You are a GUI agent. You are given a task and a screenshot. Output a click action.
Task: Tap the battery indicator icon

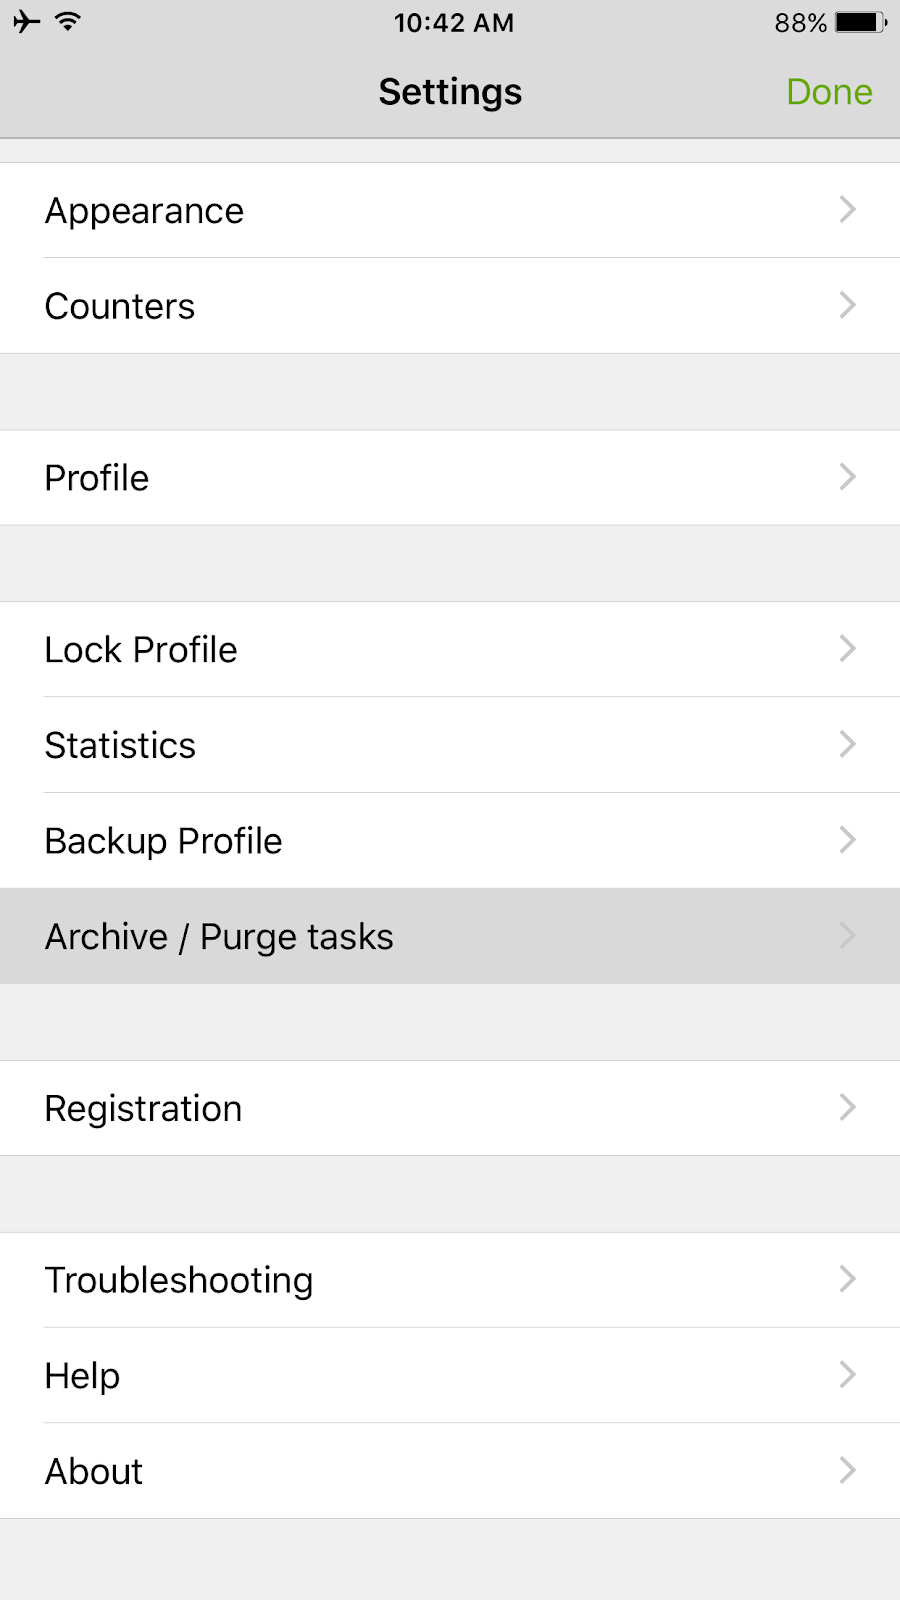tap(860, 22)
